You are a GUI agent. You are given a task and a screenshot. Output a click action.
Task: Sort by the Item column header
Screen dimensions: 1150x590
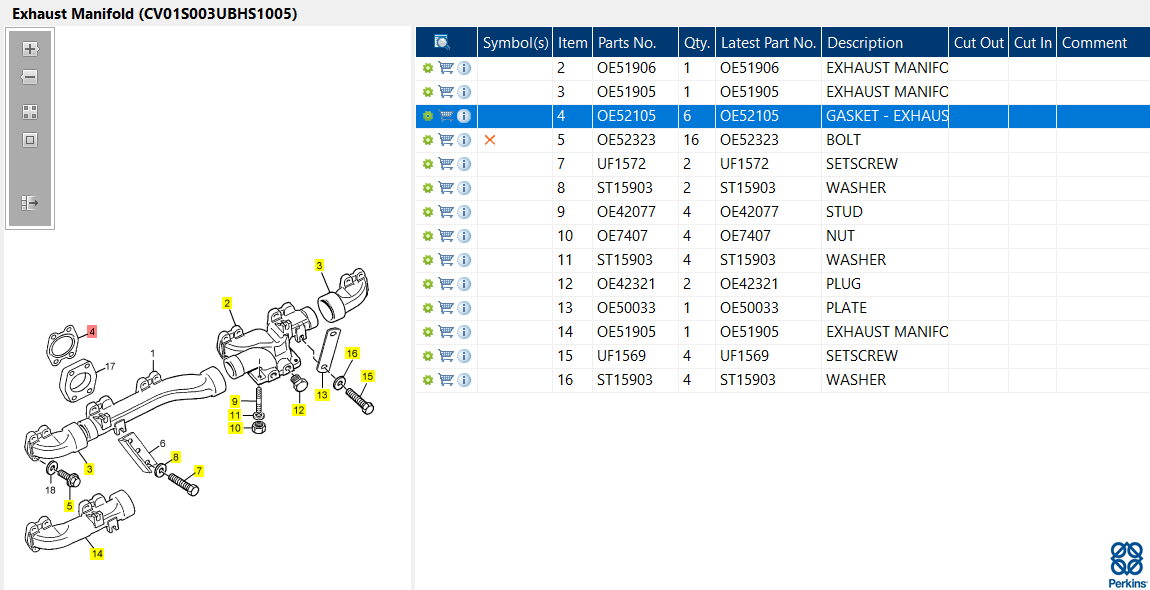tap(573, 43)
